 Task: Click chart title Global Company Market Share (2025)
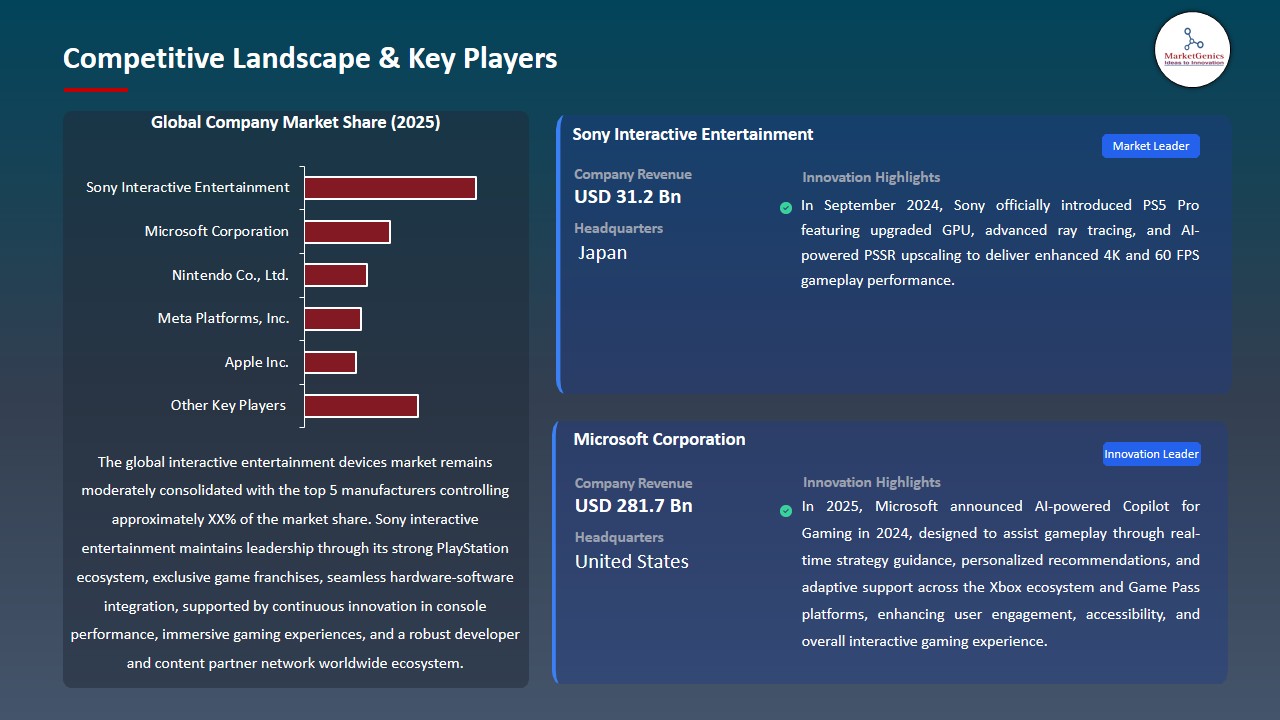296,122
